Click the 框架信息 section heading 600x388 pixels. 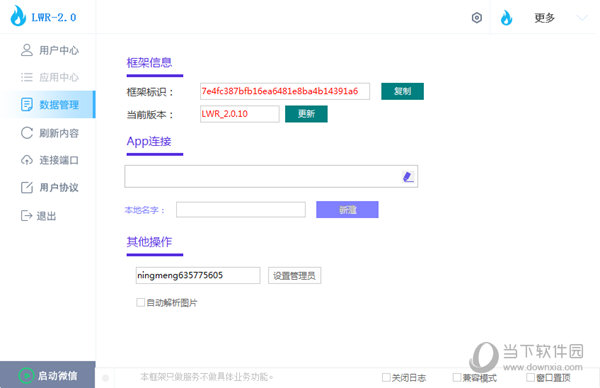tap(149, 62)
